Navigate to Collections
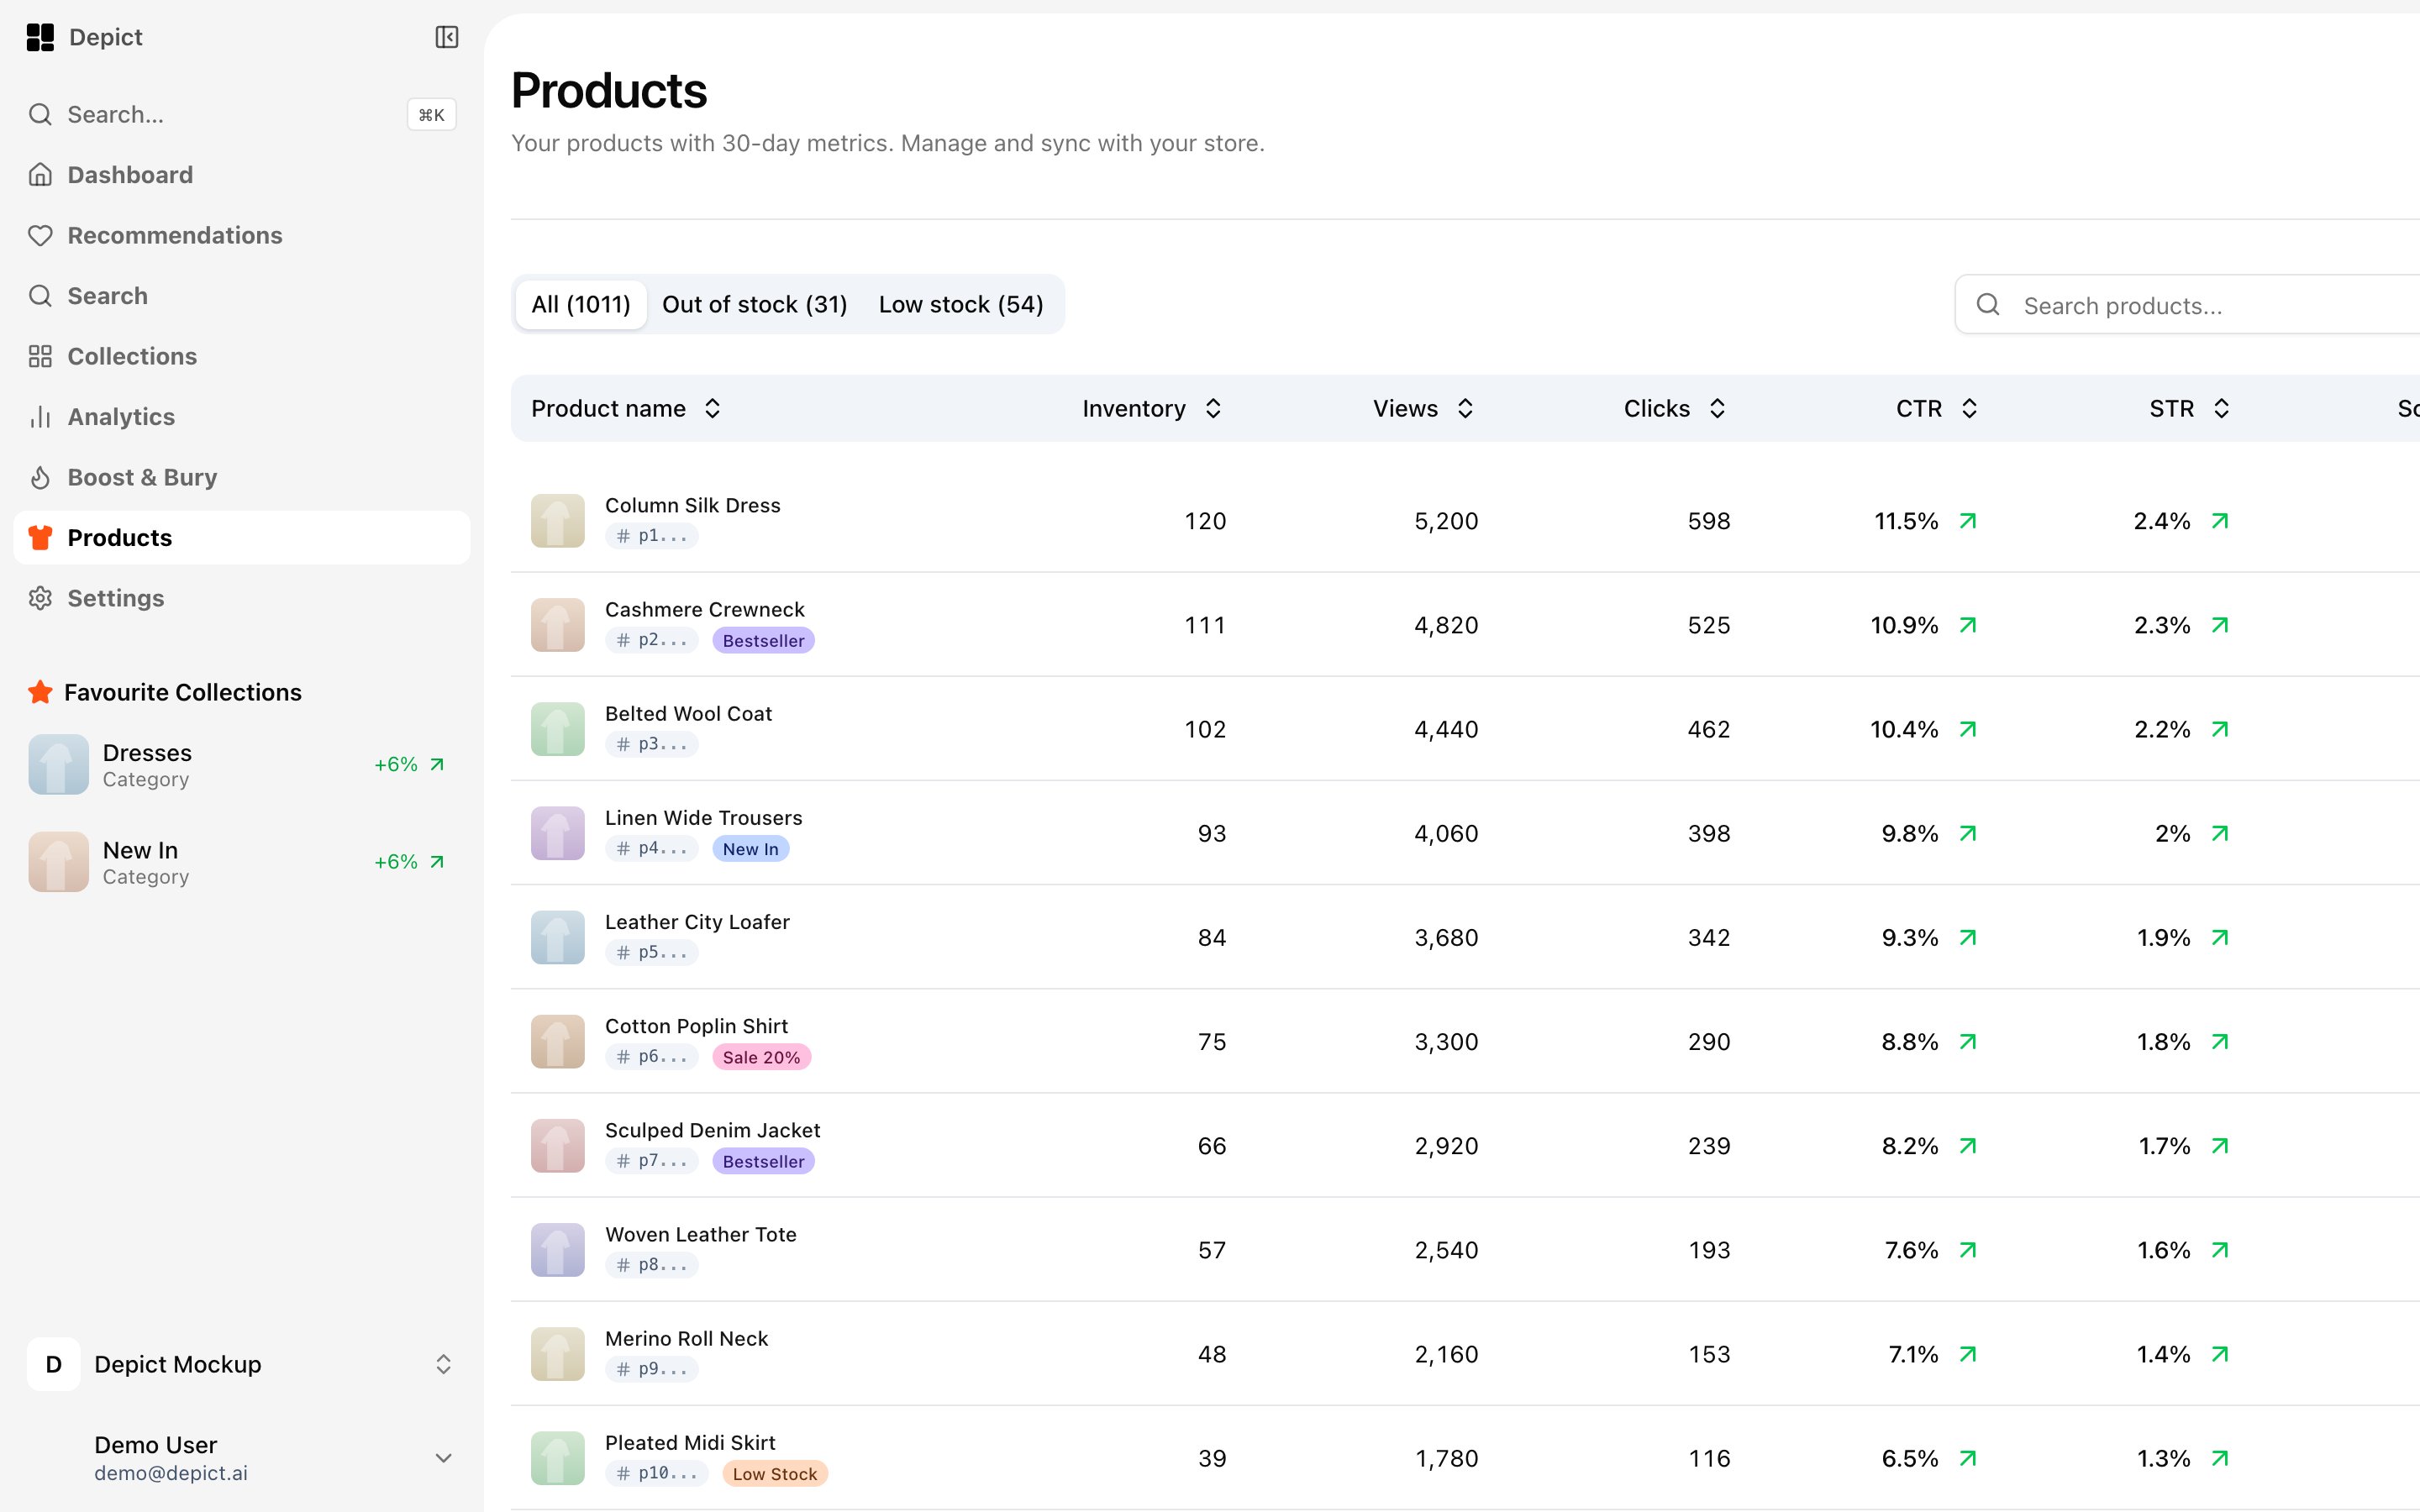 click(242, 356)
